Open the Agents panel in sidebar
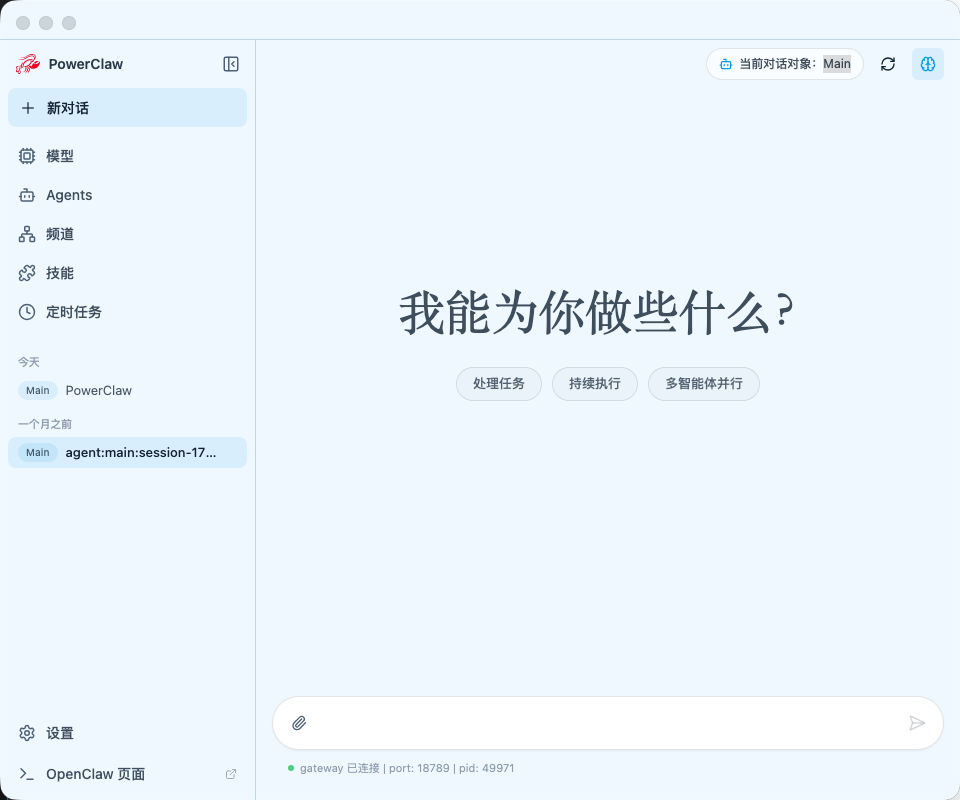Image resolution: width=960 pixels, height=800 pixels. (68, 195)
